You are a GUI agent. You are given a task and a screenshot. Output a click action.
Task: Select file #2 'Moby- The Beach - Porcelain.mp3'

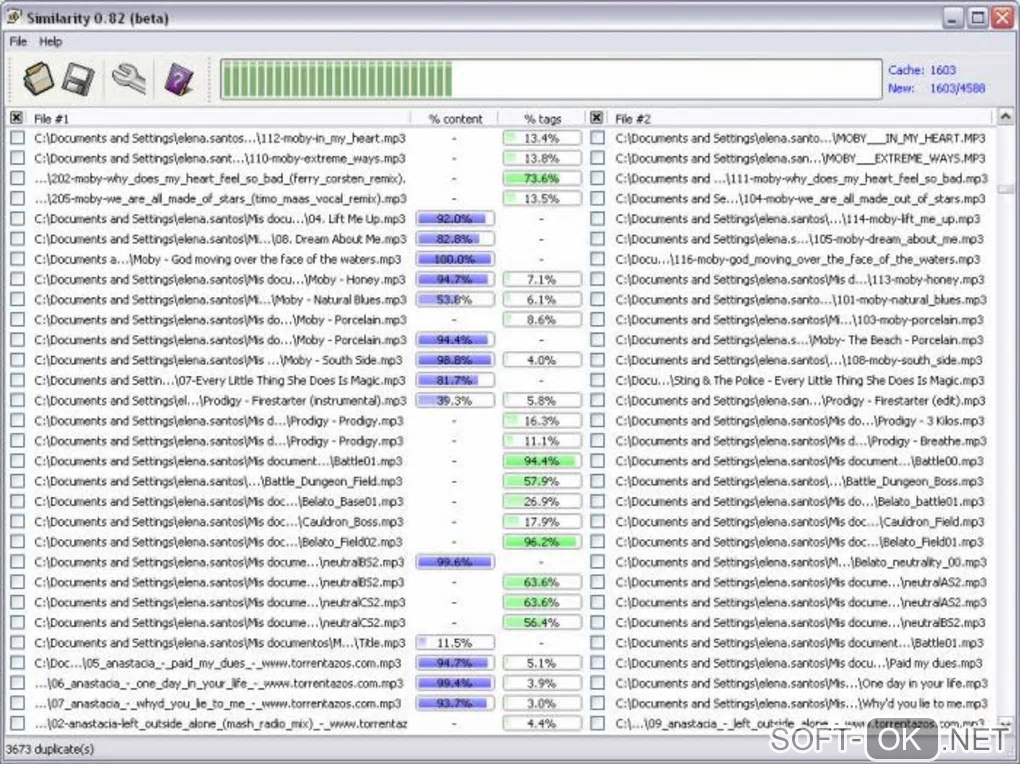point(799,340)
